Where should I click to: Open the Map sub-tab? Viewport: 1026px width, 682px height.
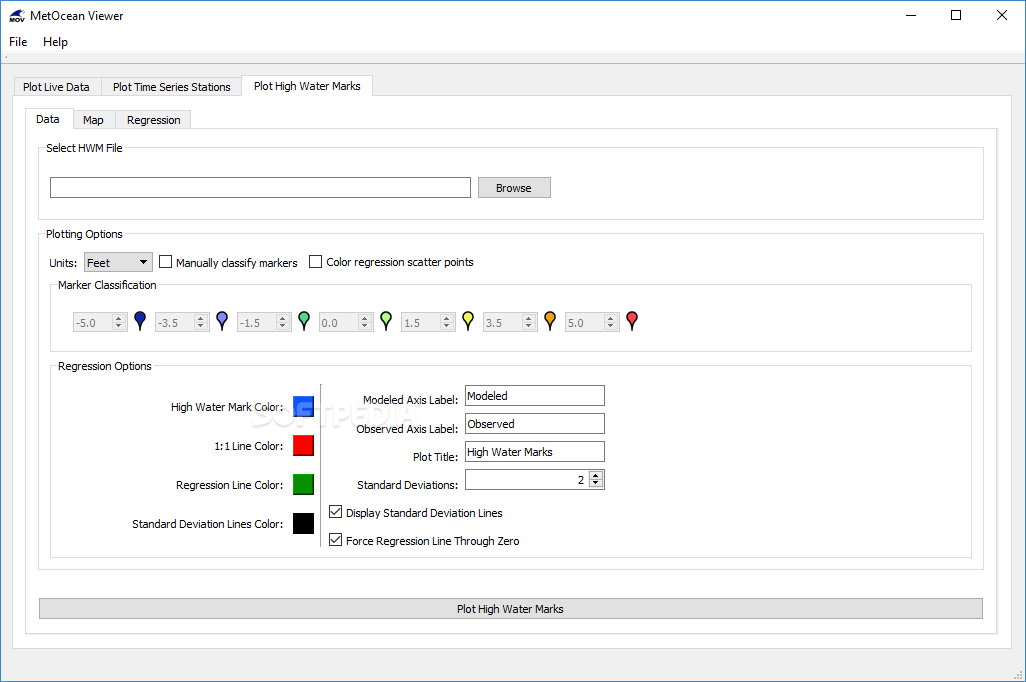[93, 120]
